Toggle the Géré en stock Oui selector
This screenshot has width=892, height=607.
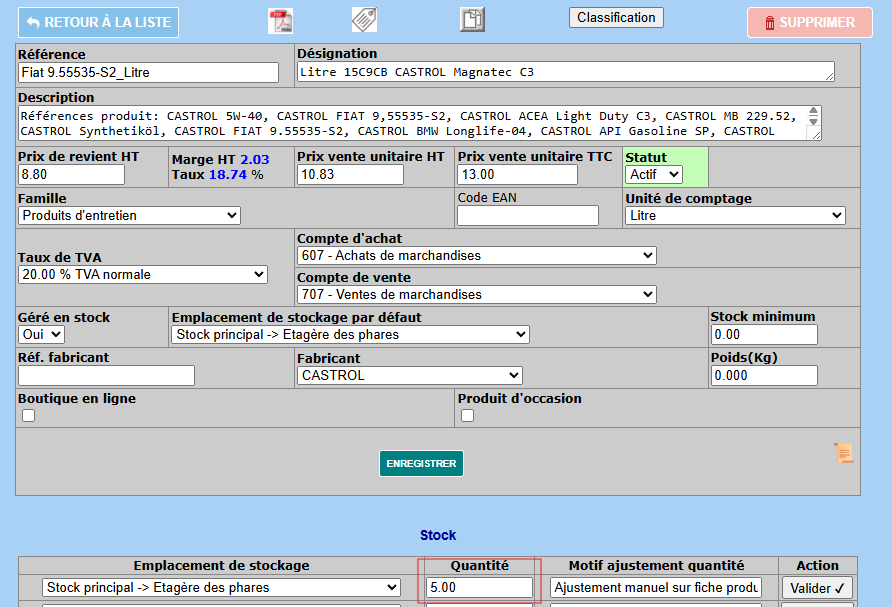pyautogui.click(x=41, y=334)
